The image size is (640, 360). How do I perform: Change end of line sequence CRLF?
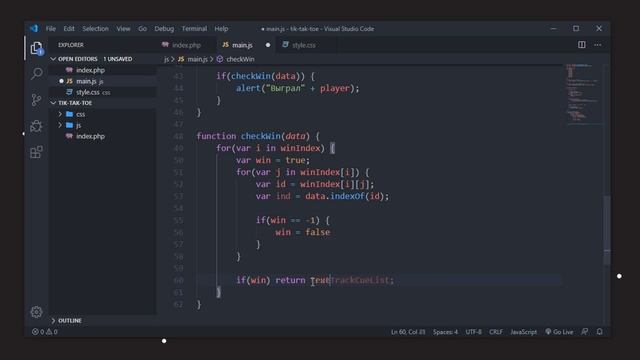point(496,332)
